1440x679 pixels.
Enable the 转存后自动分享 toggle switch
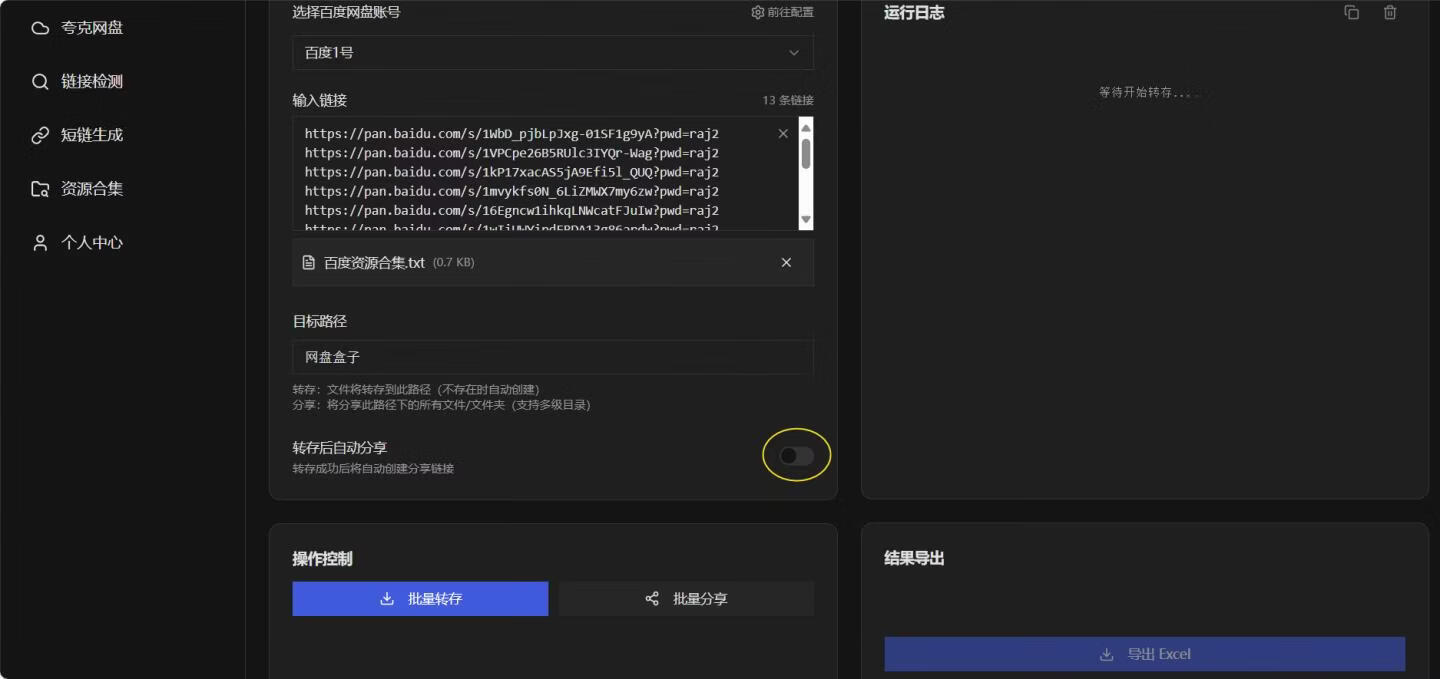click(797, 456)
